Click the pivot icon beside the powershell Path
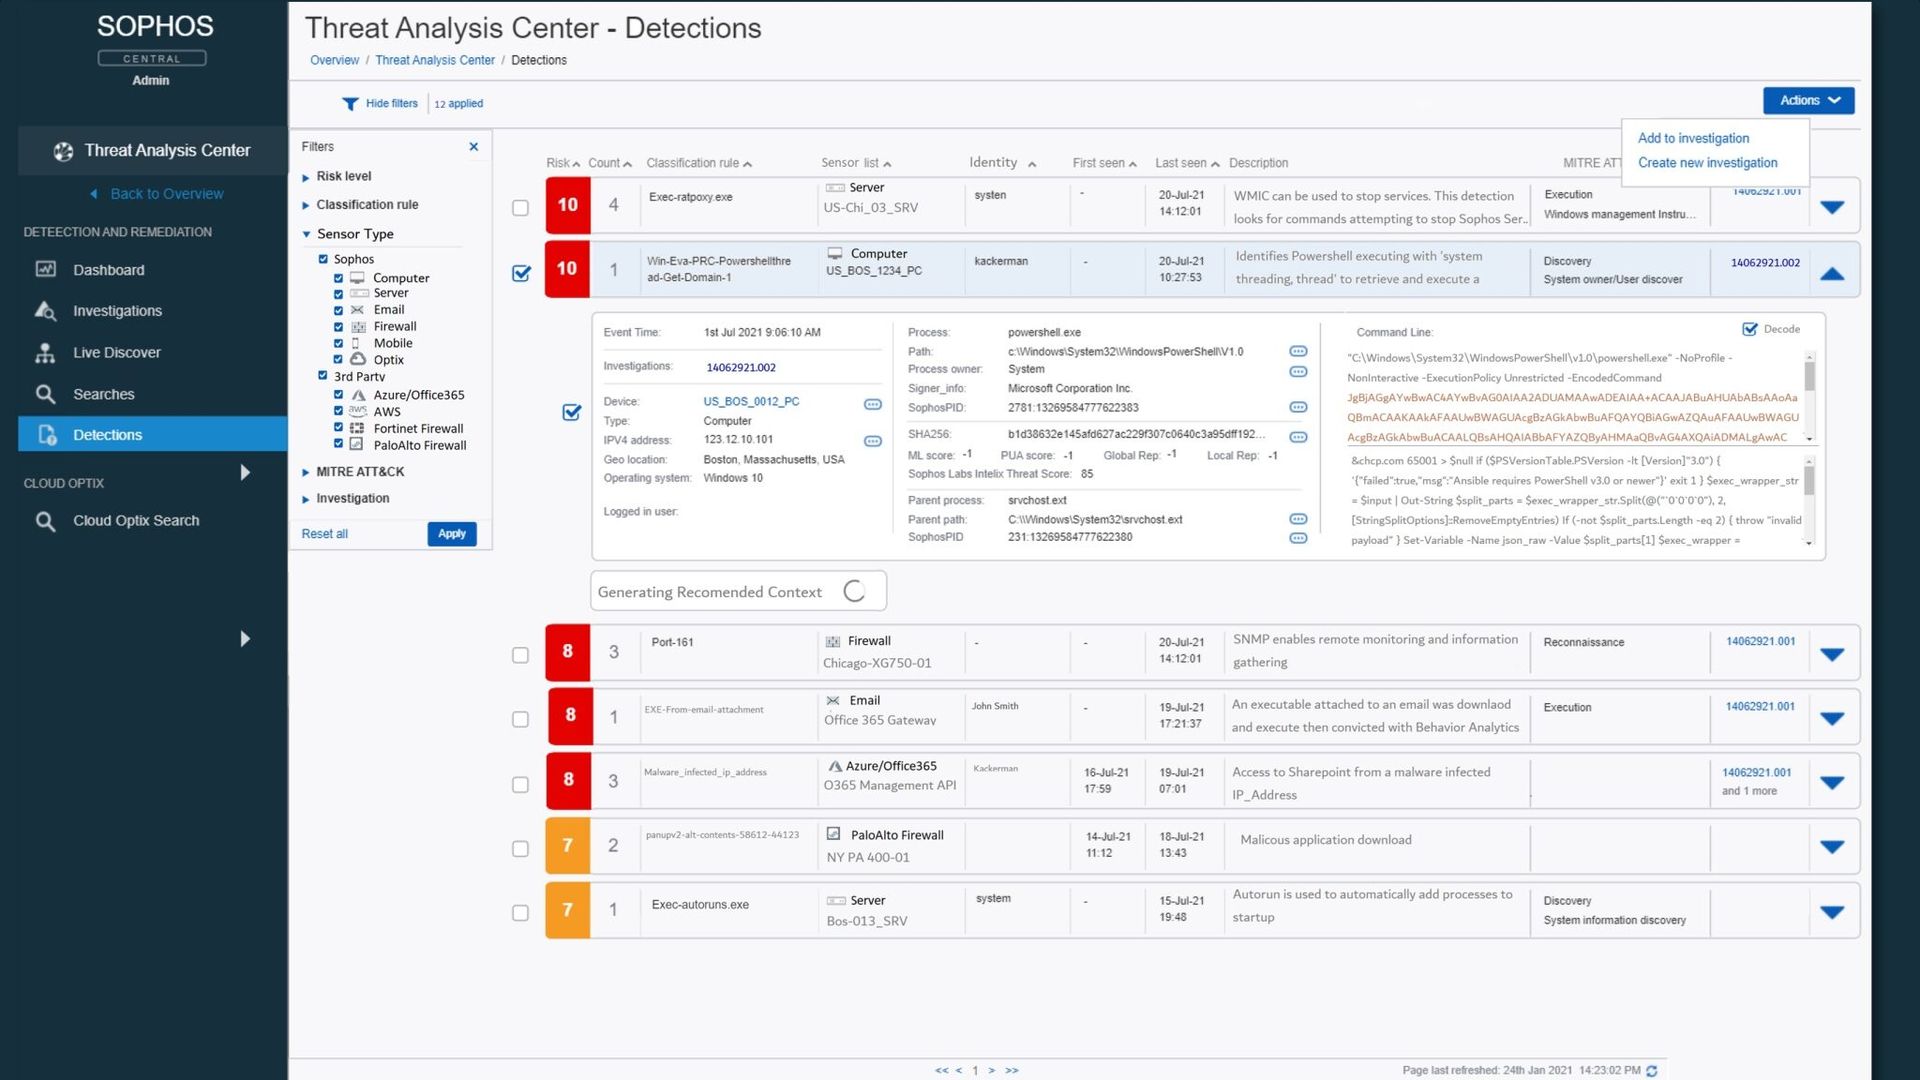 (x=1298, y=351)
